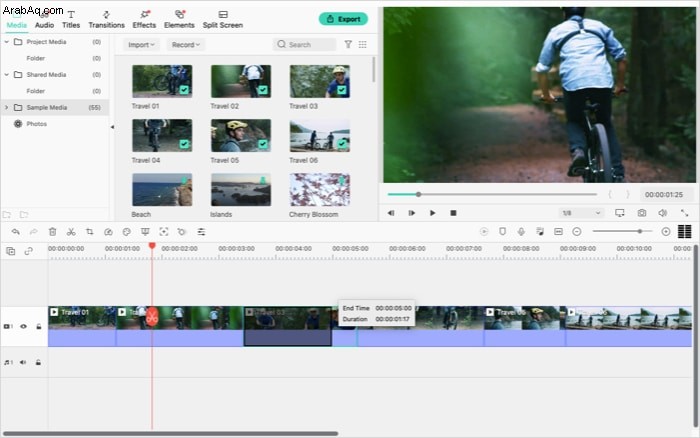Select the Travel 04 media clip
The width and height of the screenshot is (700, 438).
tap(162, 135)
